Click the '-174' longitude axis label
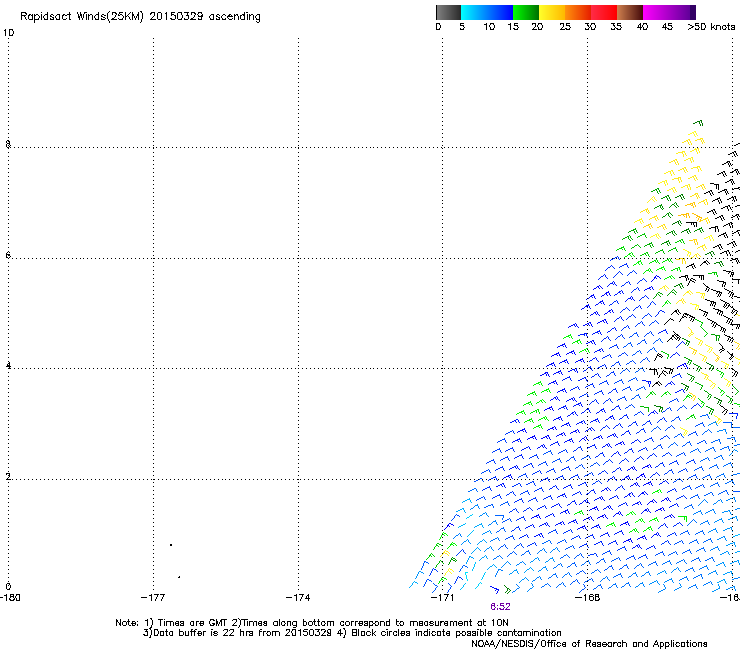The image size is (740, 650). click(298, 598)
